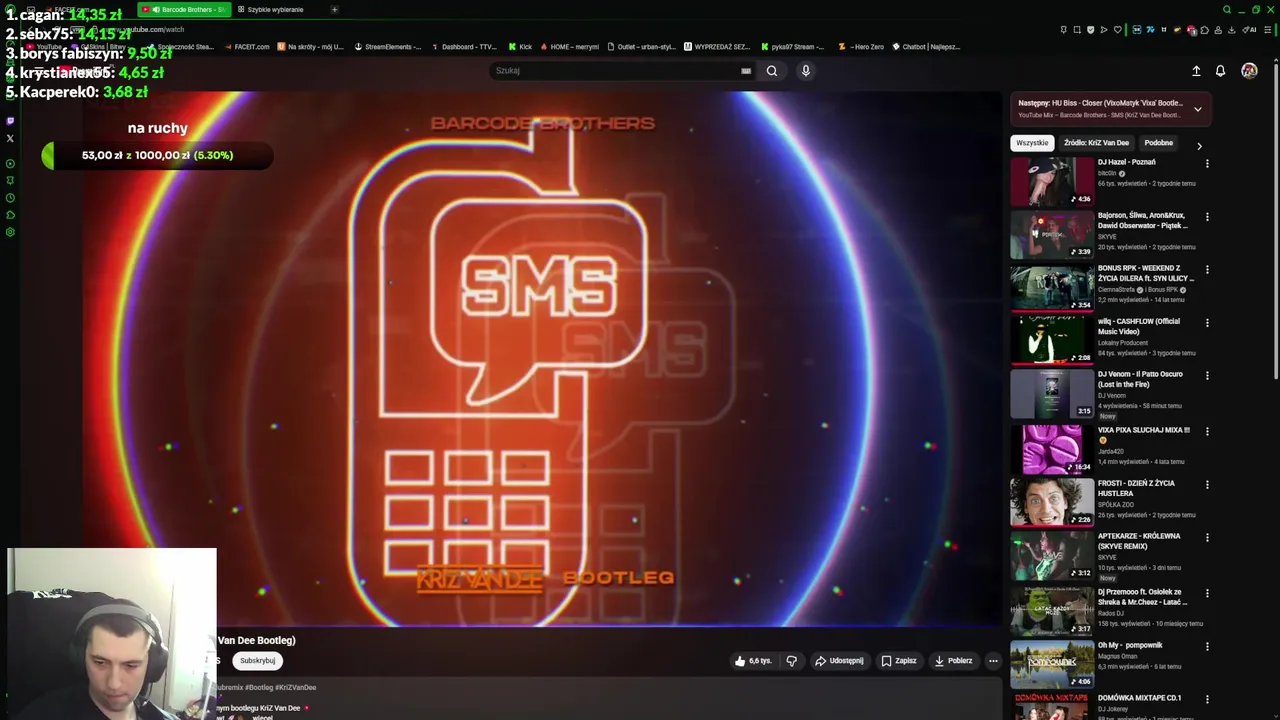Select the Źródło: KriZ Van Dee chip
The height and width of the screenshot is (720, 1280).
click(x=1096, y=143)
